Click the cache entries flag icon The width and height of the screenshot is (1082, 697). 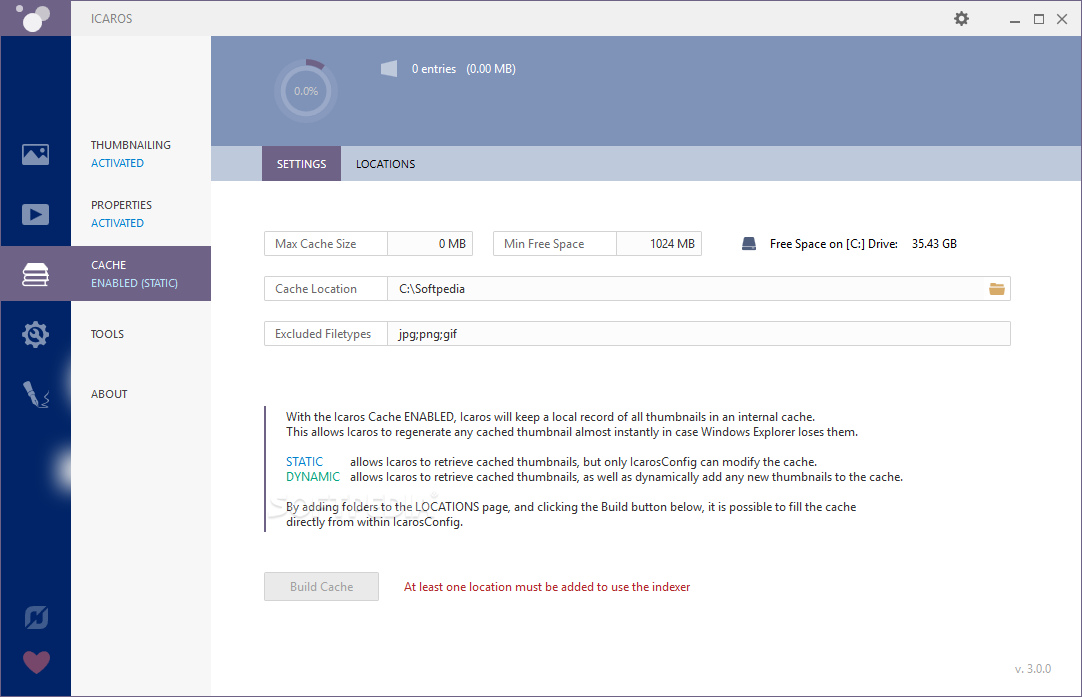(x=389, y=68)
